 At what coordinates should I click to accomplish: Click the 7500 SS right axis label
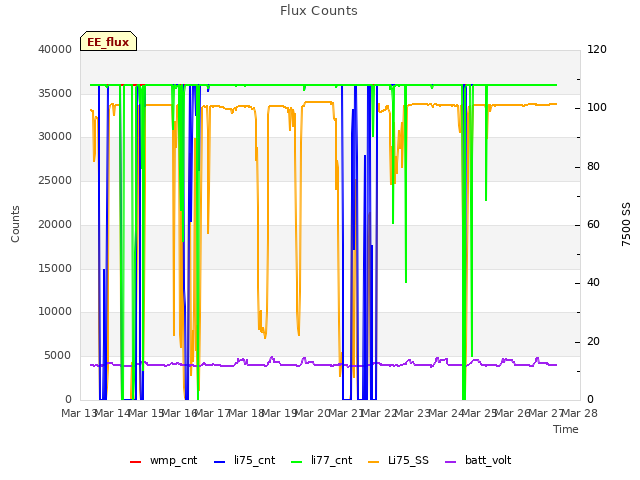coord(626,224)
